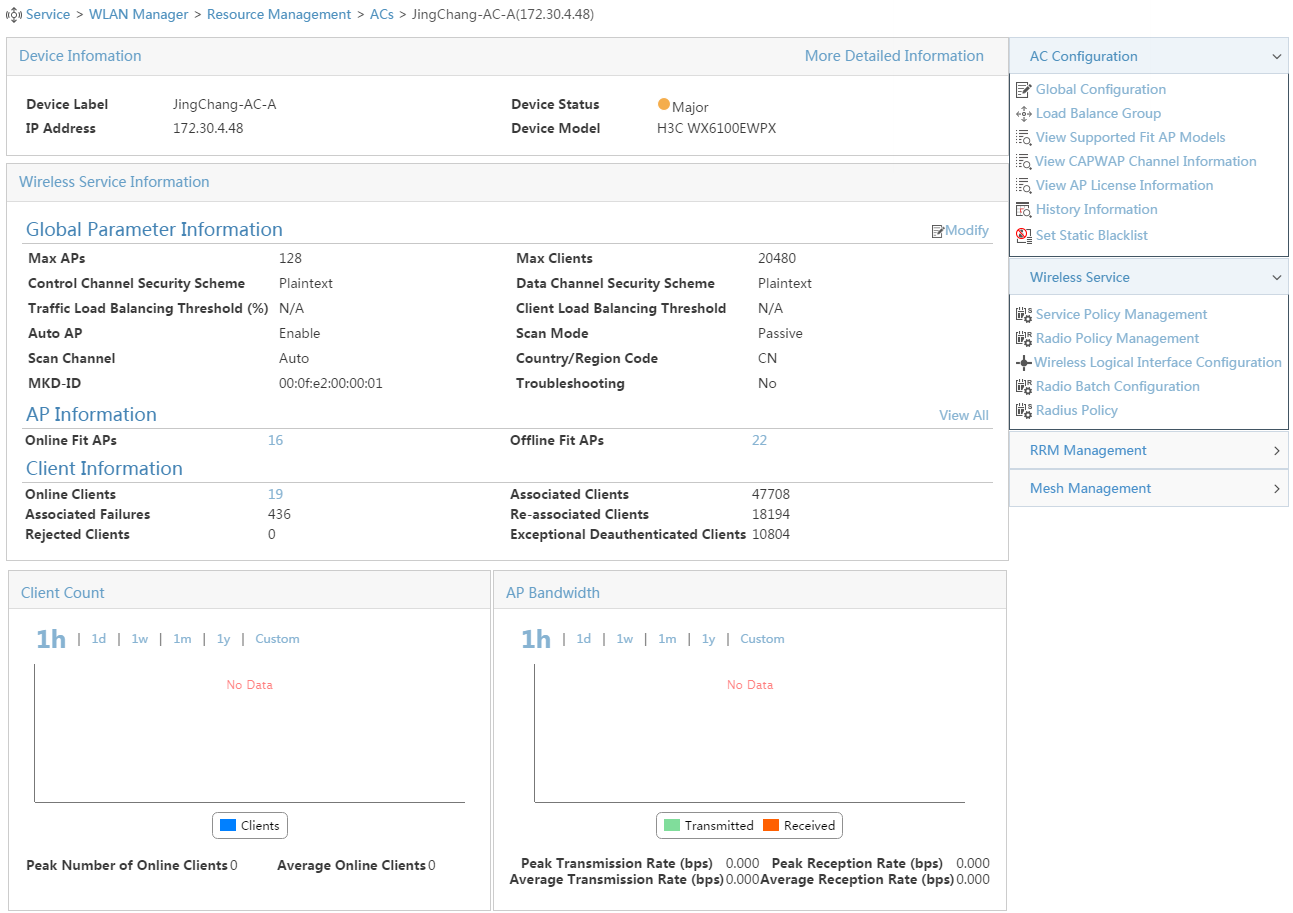1293x913 pixels.
Task: Select 1d range in AP Bandwidth chart
Action: pyautogui.click(x=584, y=639)
